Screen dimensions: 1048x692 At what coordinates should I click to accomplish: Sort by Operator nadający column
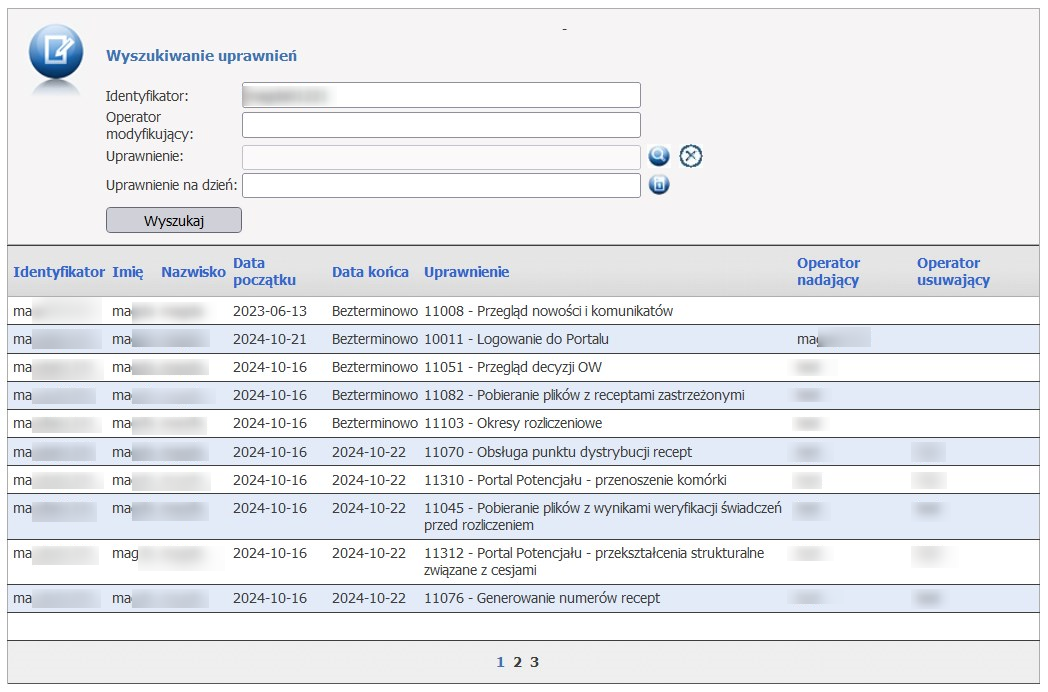[828, 272]
